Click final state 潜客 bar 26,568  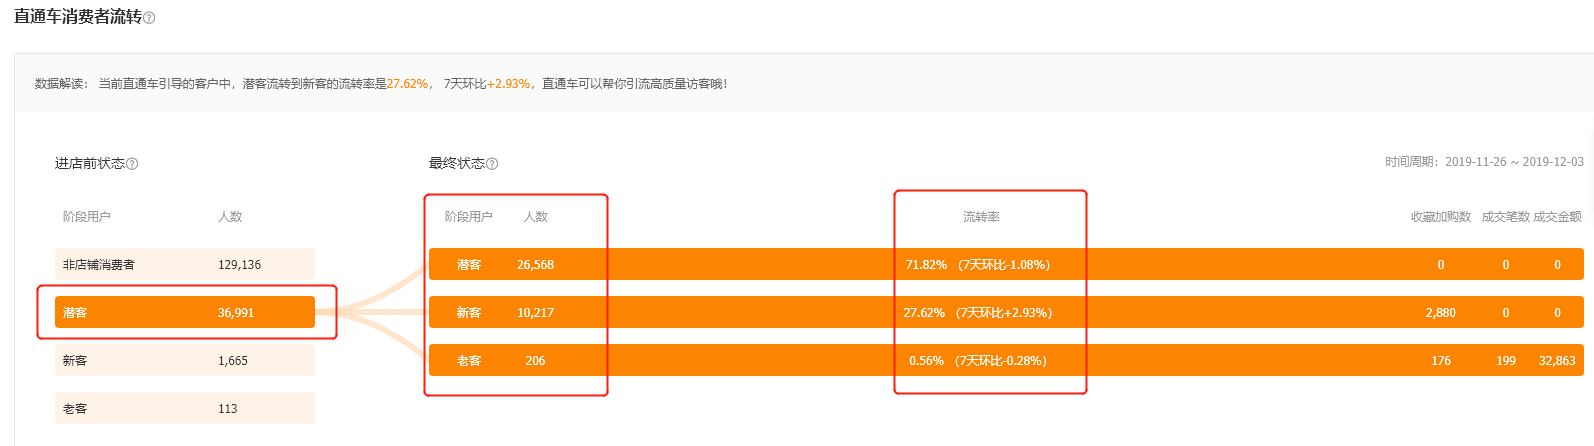pyautogui.click(x=1006, y=264)
